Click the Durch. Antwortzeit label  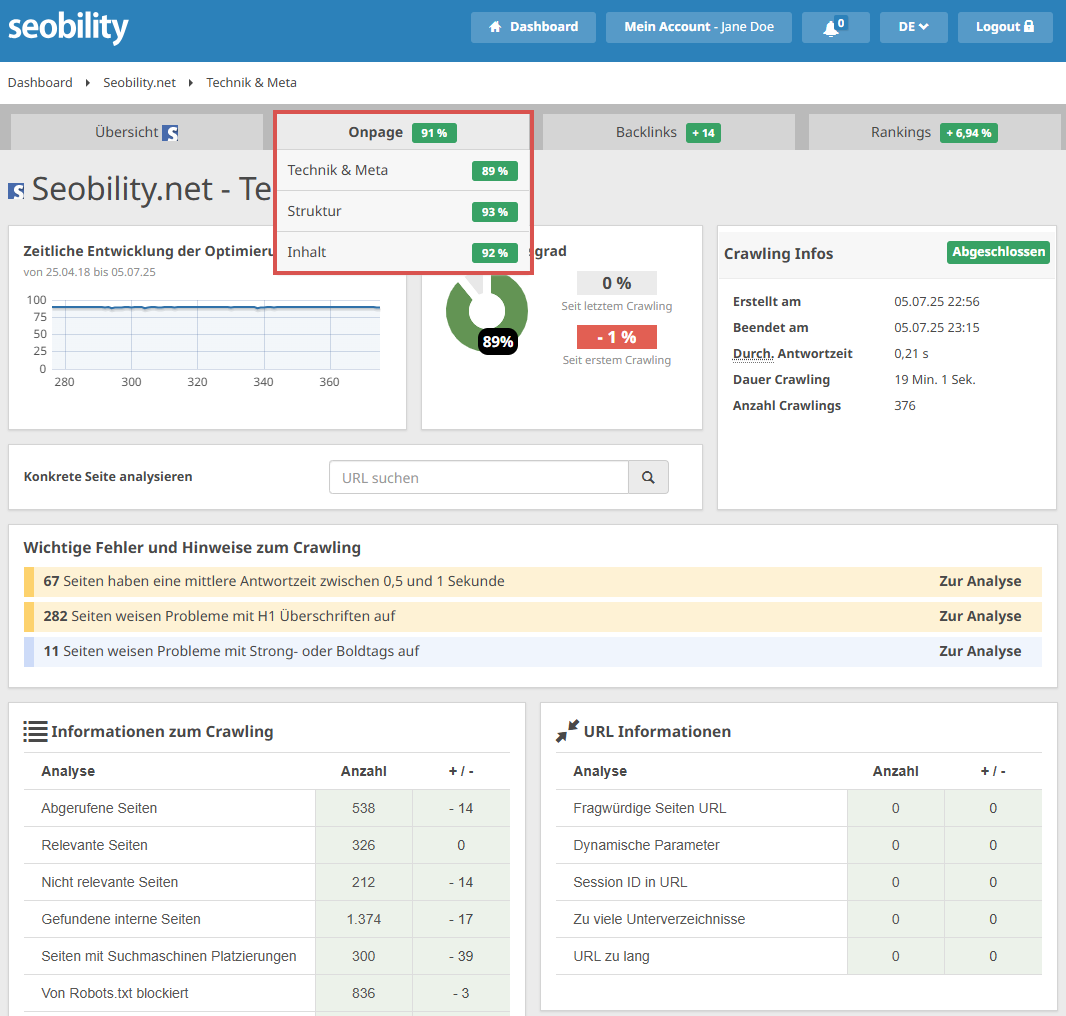click(792, 354)
